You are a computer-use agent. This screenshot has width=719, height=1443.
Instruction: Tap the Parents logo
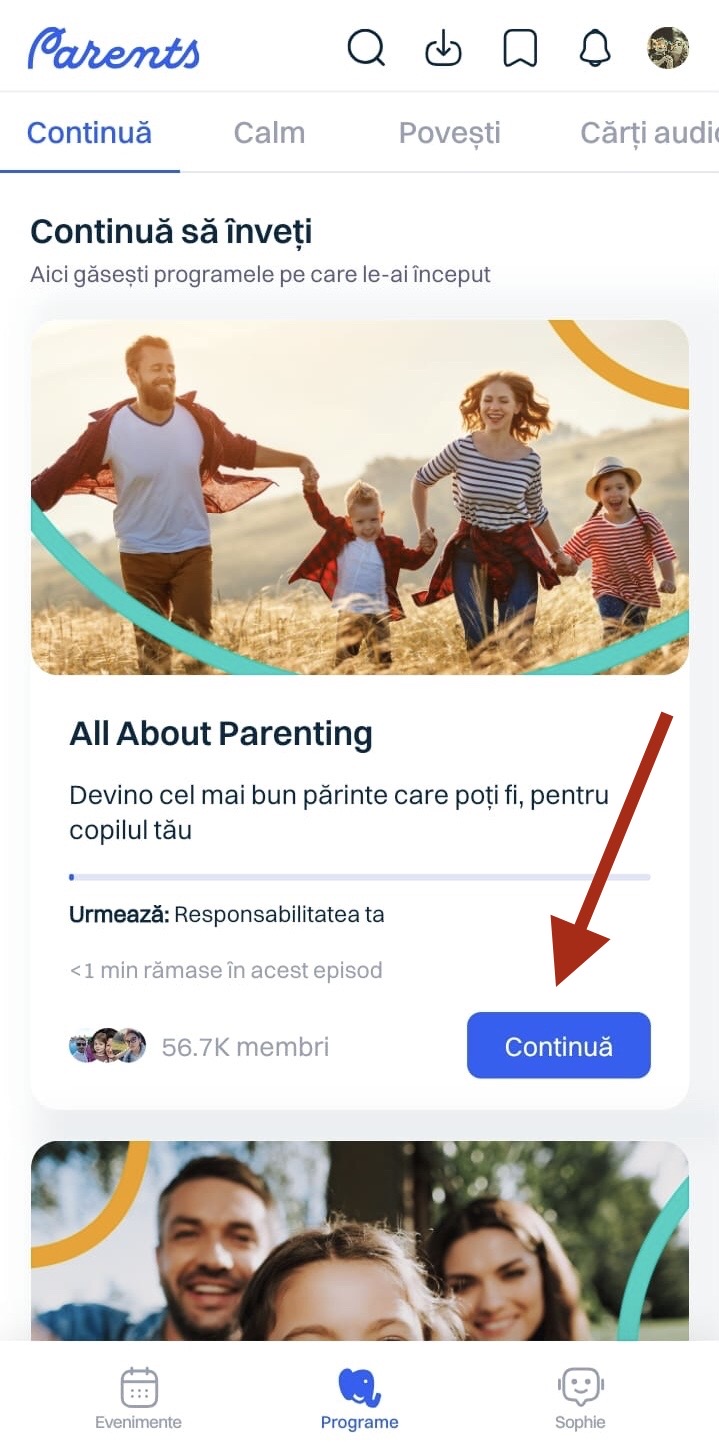click(x=114, y=48)
